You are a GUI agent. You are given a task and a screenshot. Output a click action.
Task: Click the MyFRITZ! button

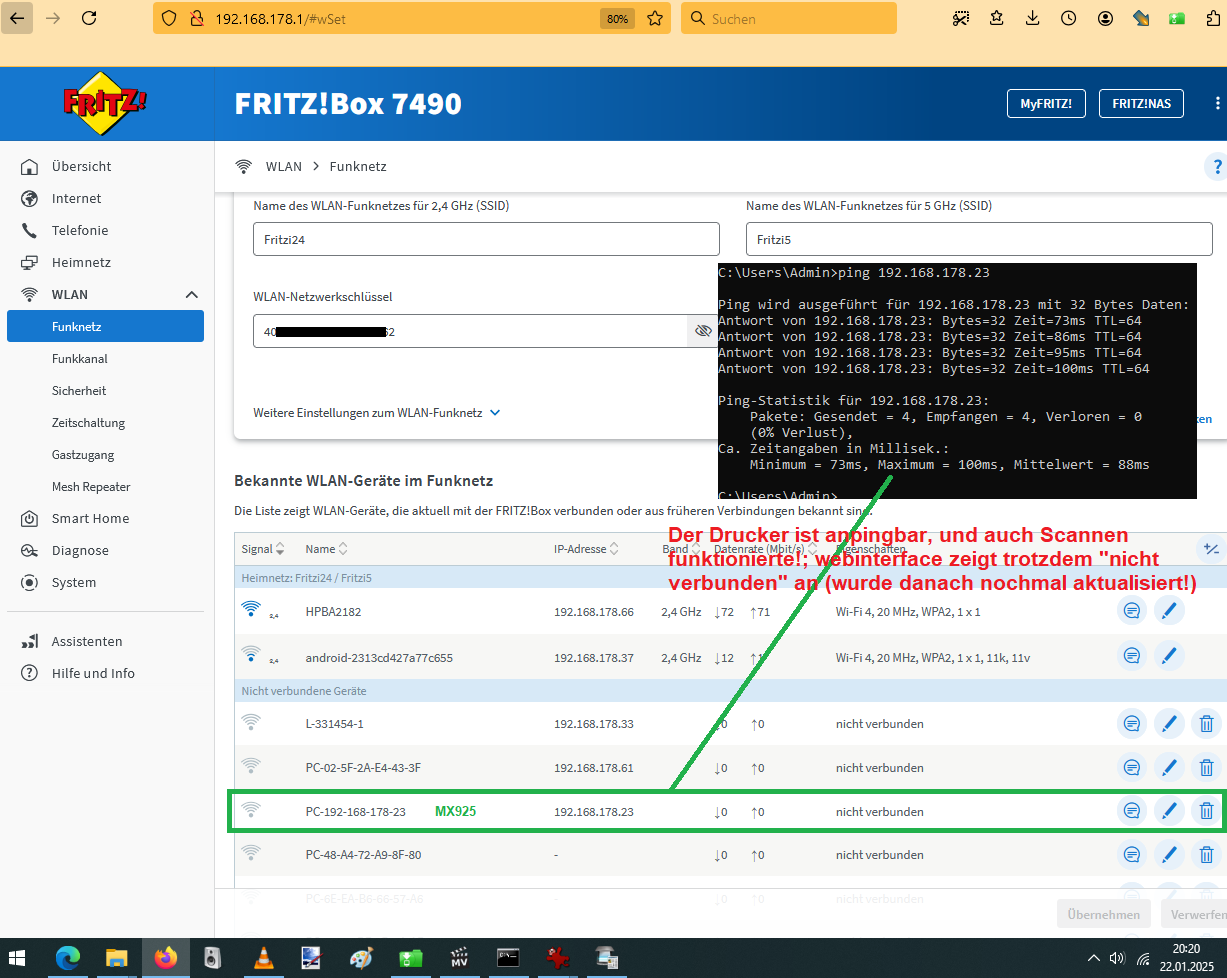point(1046,103)
